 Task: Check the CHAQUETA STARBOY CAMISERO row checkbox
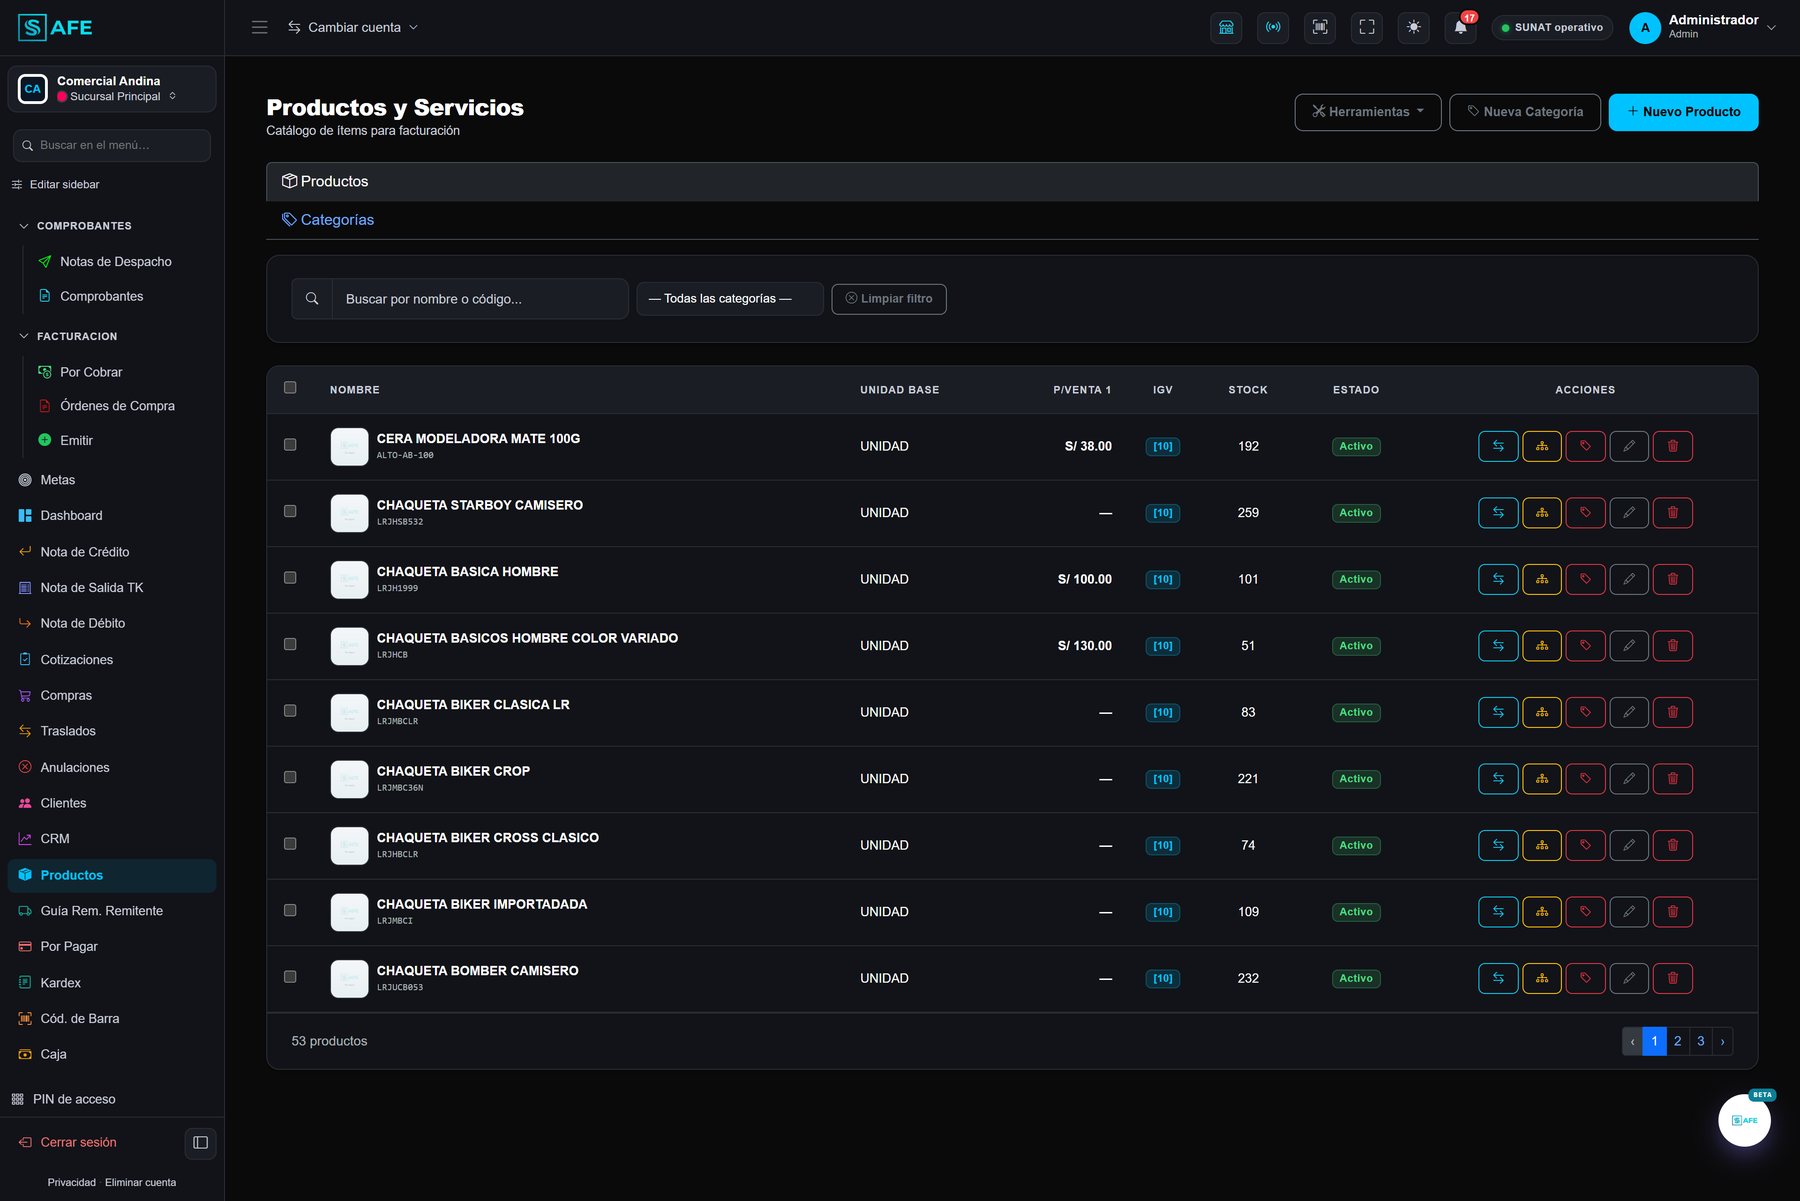(290, 511)
